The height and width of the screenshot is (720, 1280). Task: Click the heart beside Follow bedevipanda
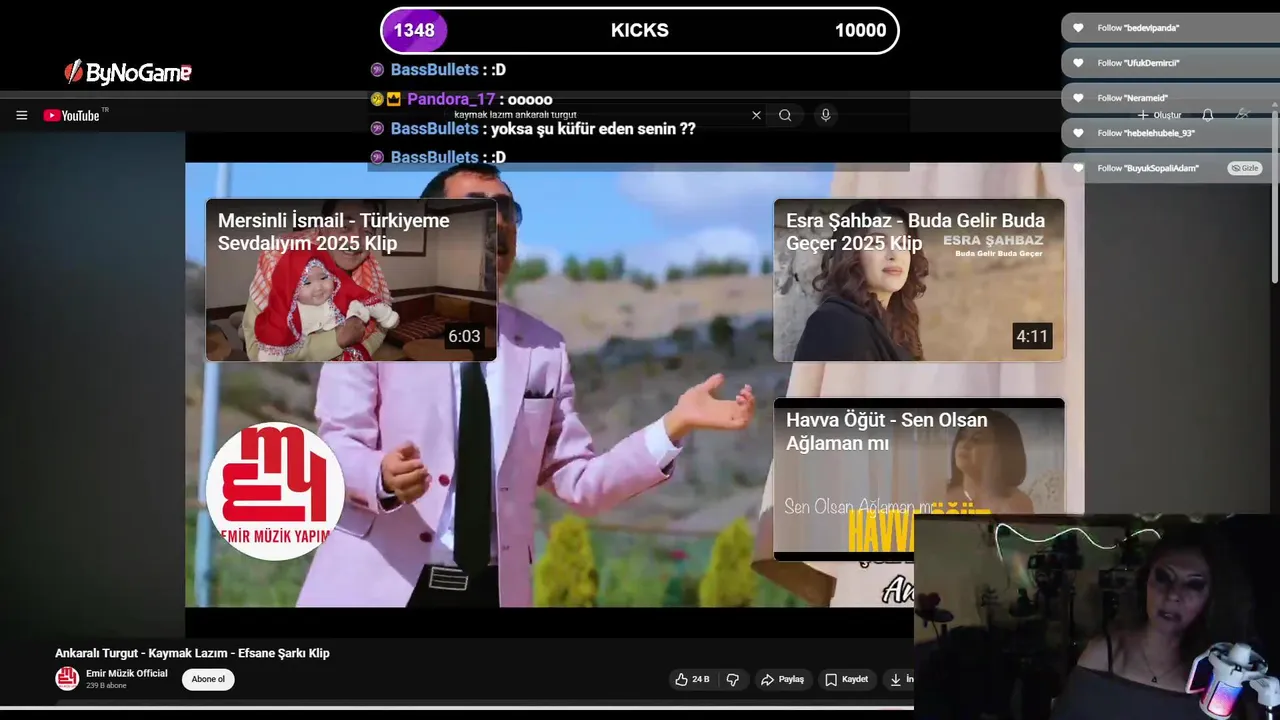coord(1078,28)
